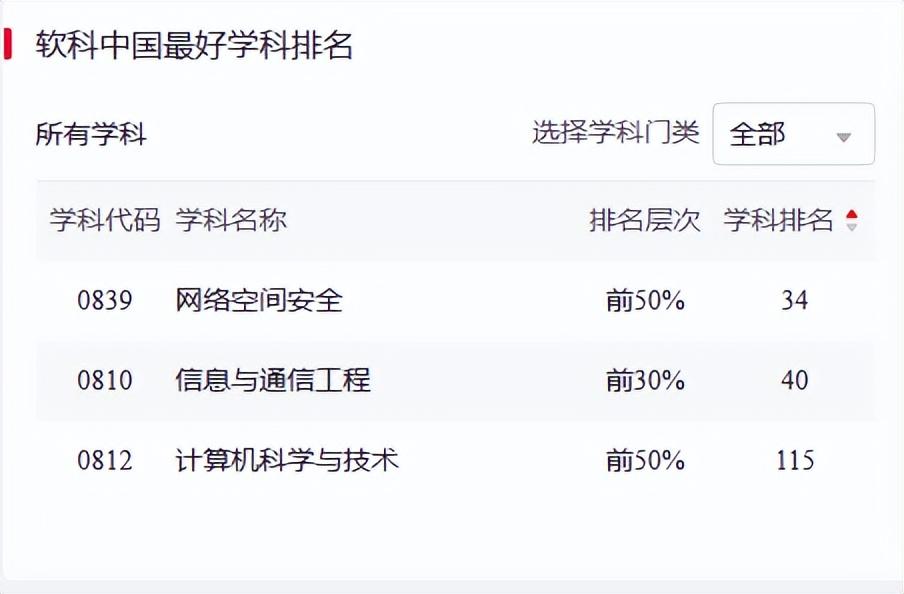Click rank 40 for 信息与通信工程
Viewport: 904px width, 594px height.
794,380
